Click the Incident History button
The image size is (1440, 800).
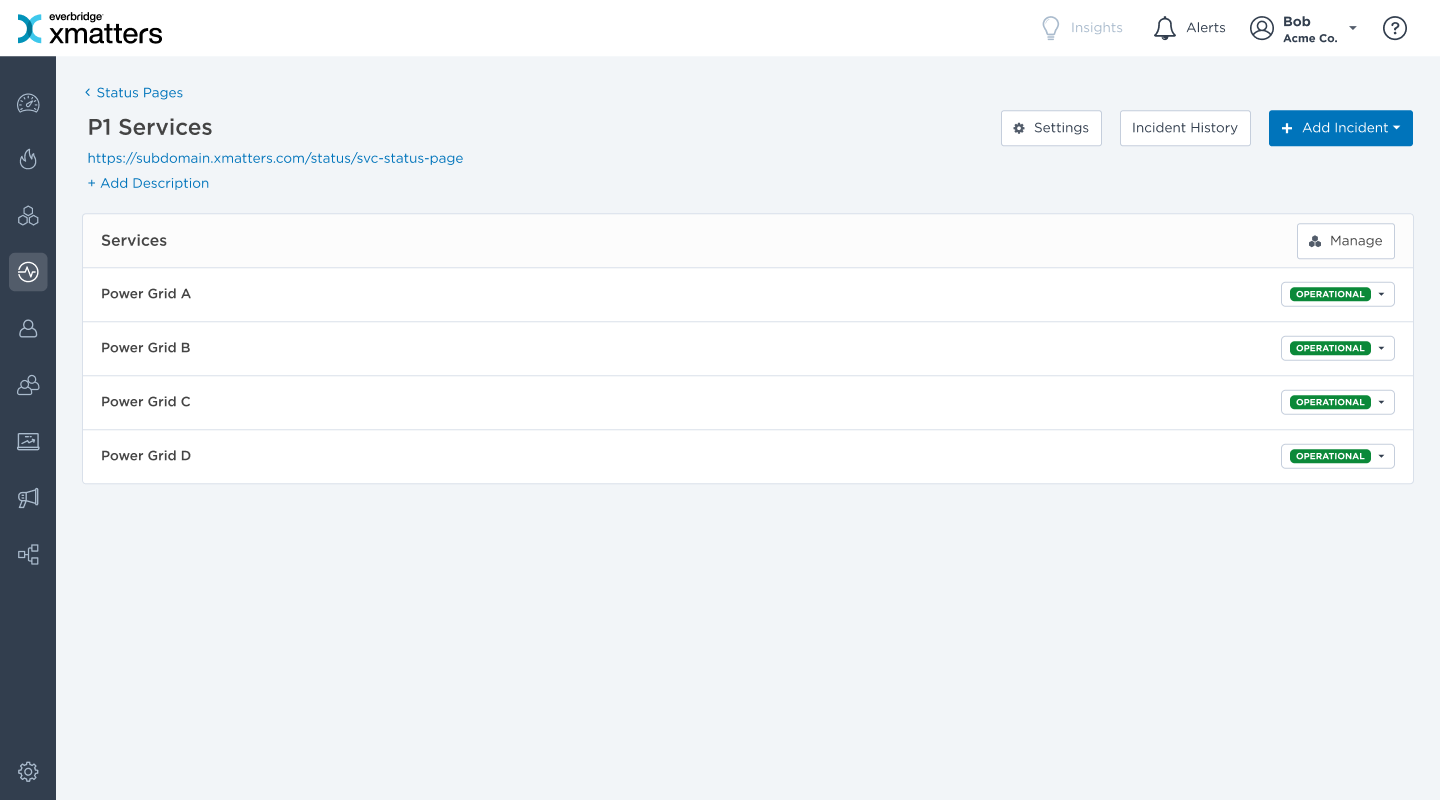pyautogui.click(x=1185, y=128)
